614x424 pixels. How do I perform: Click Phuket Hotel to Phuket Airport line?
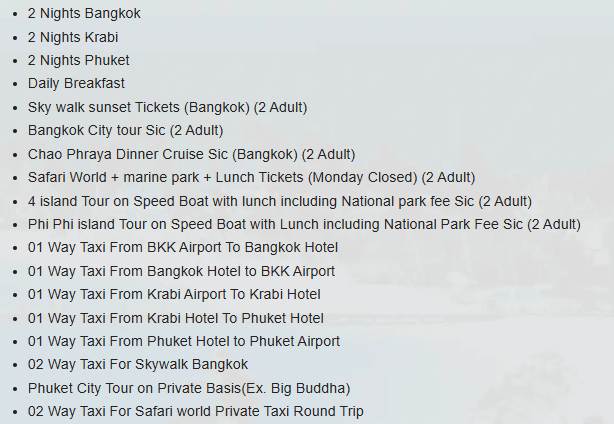tap(184, 341)
